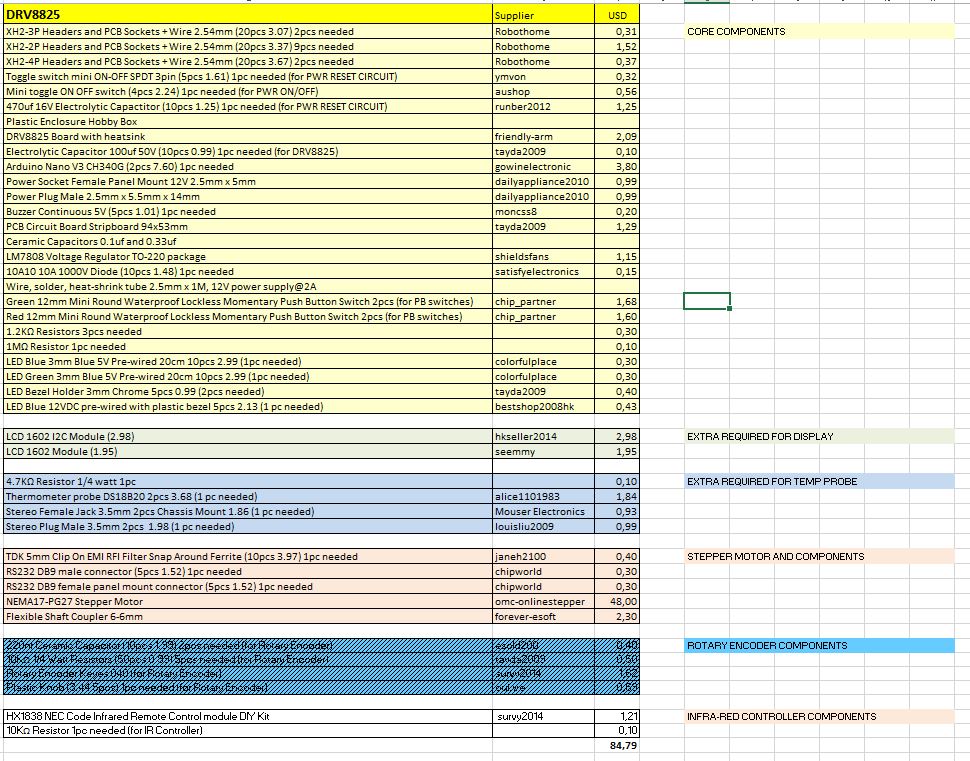Select the NEMA17-PG27 Stepper Motor cell
970x761 pixels.
[248, 601]
